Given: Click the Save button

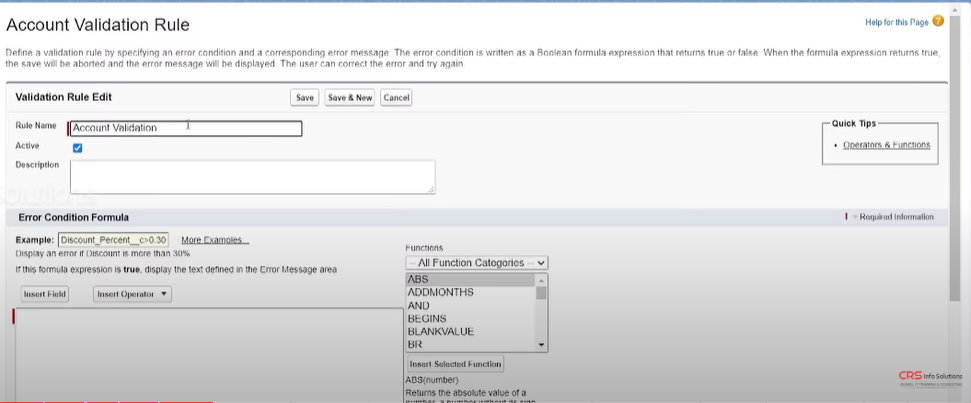Looking at the screenshot, I should (x=305, y=98).
